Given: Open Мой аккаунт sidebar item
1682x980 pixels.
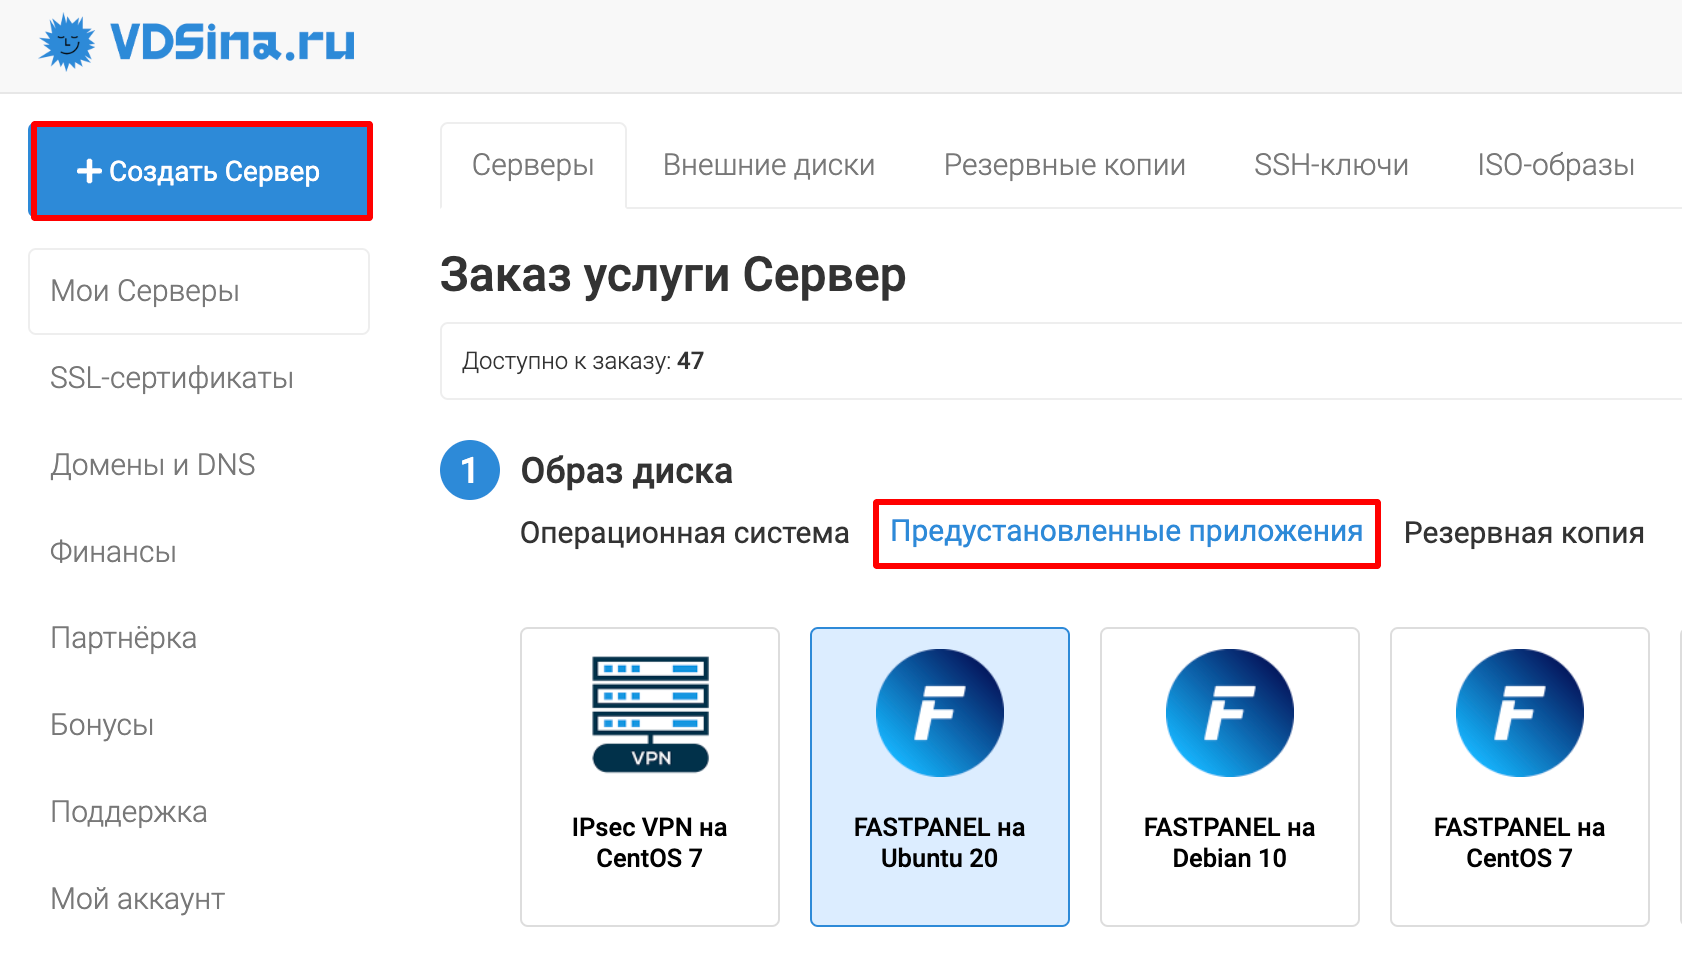Looking at the screenshot, I should pos(137,899).
